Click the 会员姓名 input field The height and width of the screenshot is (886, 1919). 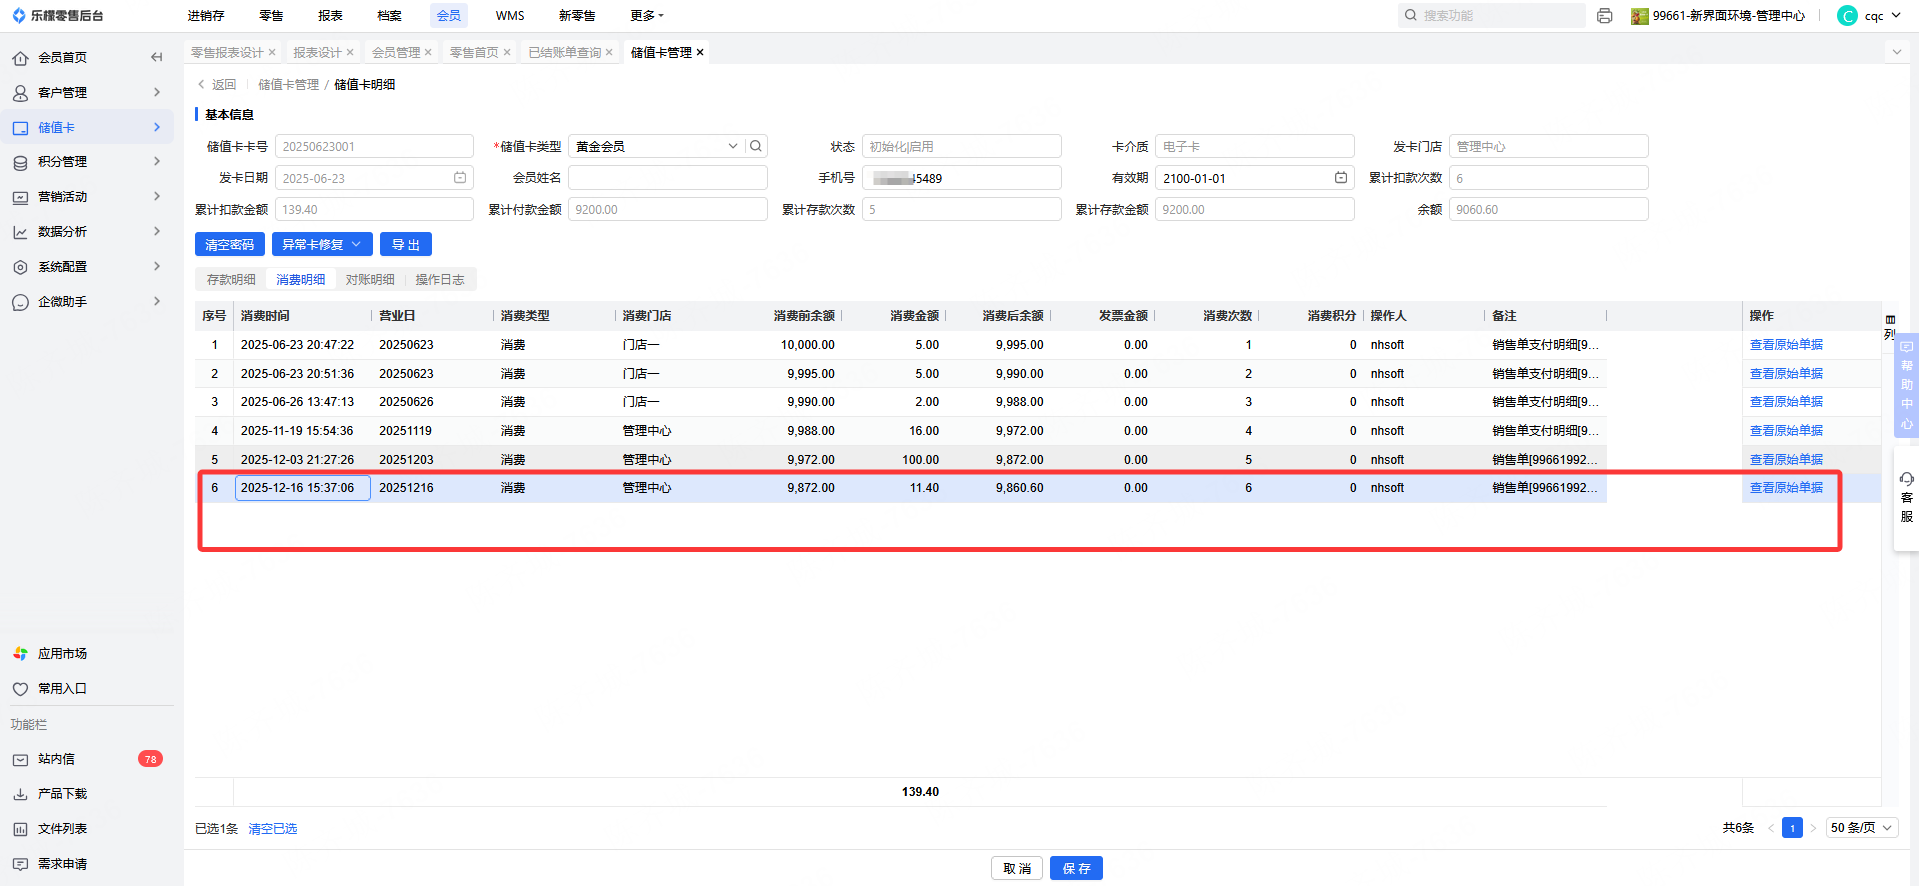coord(668,178)
